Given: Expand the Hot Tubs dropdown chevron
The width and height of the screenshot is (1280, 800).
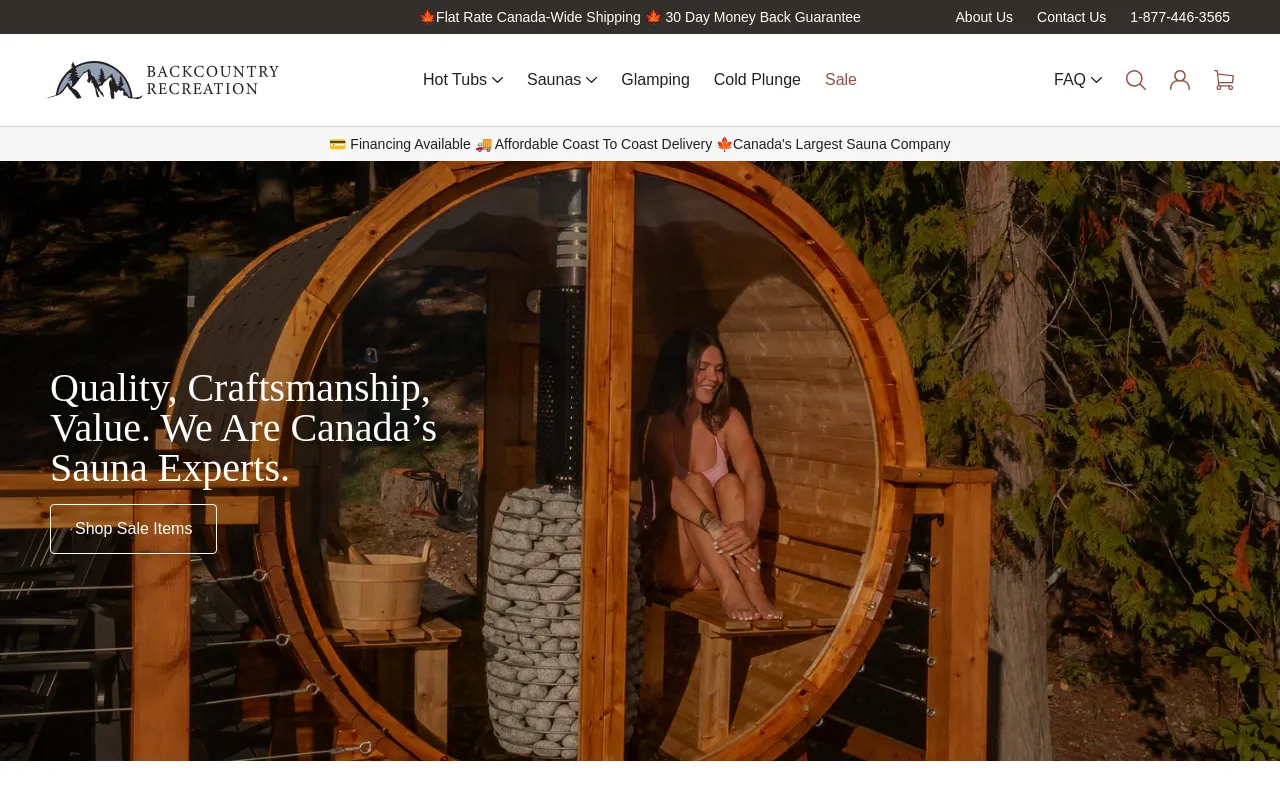Looking at the screenshot, I should [497, 80].
